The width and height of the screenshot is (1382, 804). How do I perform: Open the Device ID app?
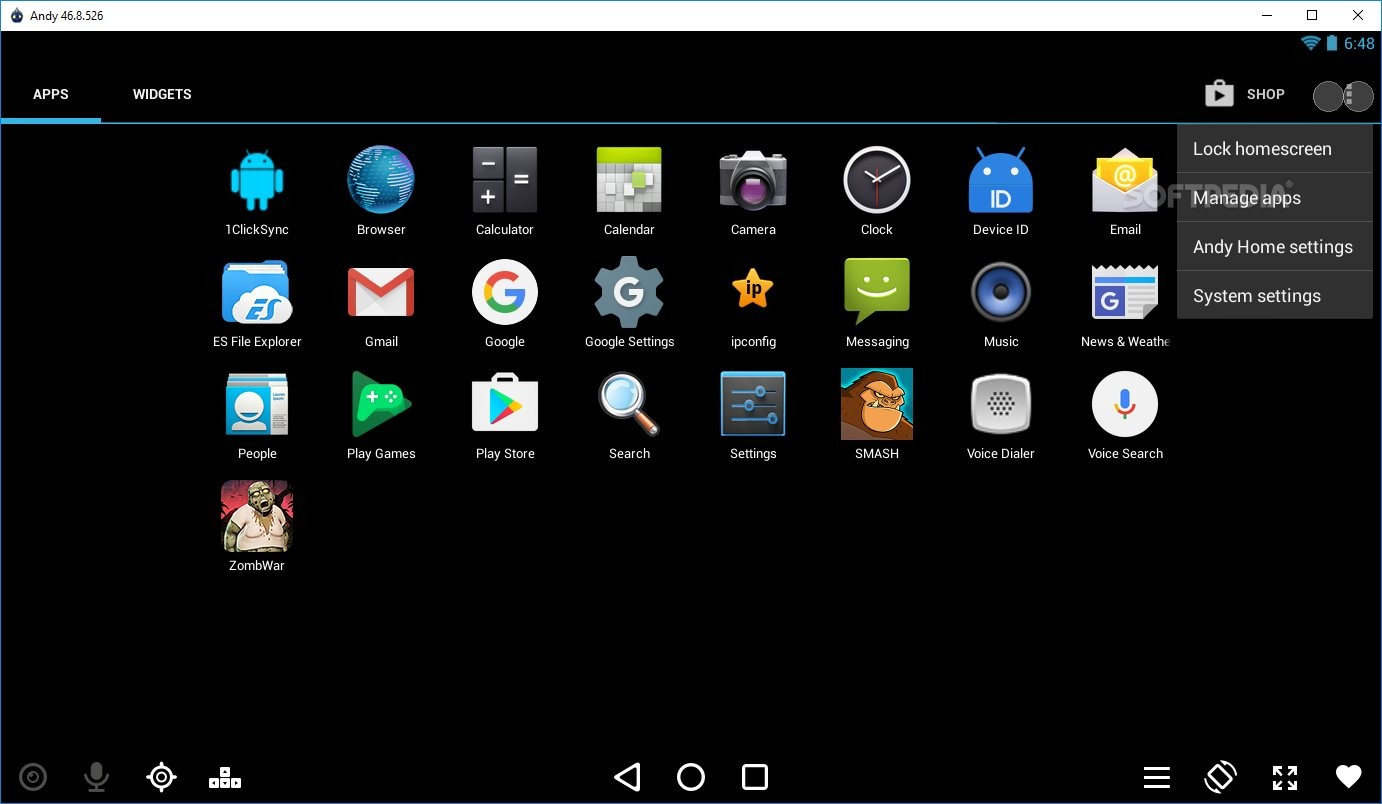click(x=1001, y=191)
